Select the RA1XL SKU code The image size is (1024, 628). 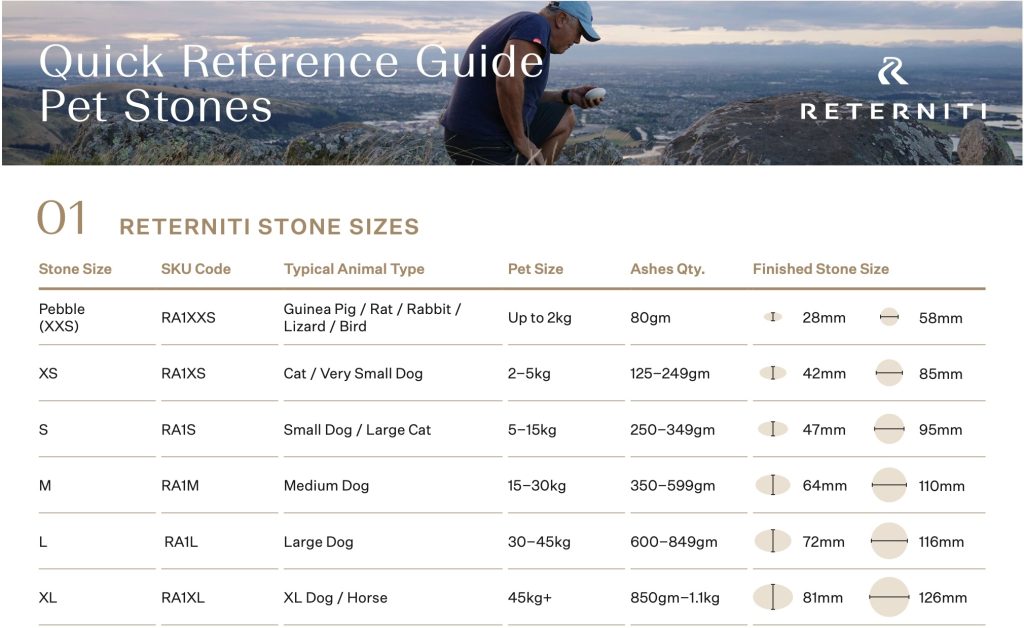click(x=183, y=597)
